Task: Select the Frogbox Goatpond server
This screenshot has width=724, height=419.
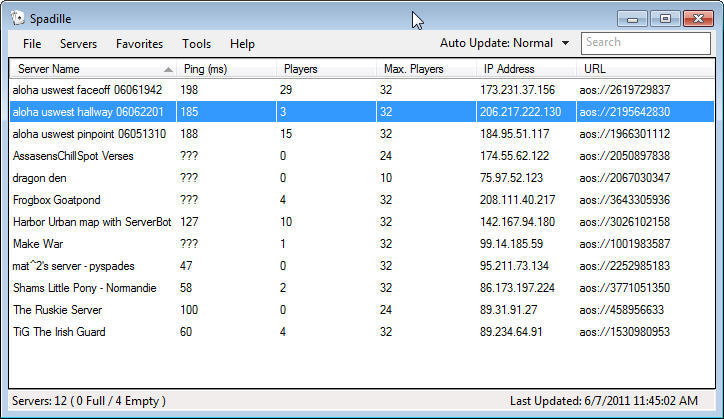Action: (362, 200)
